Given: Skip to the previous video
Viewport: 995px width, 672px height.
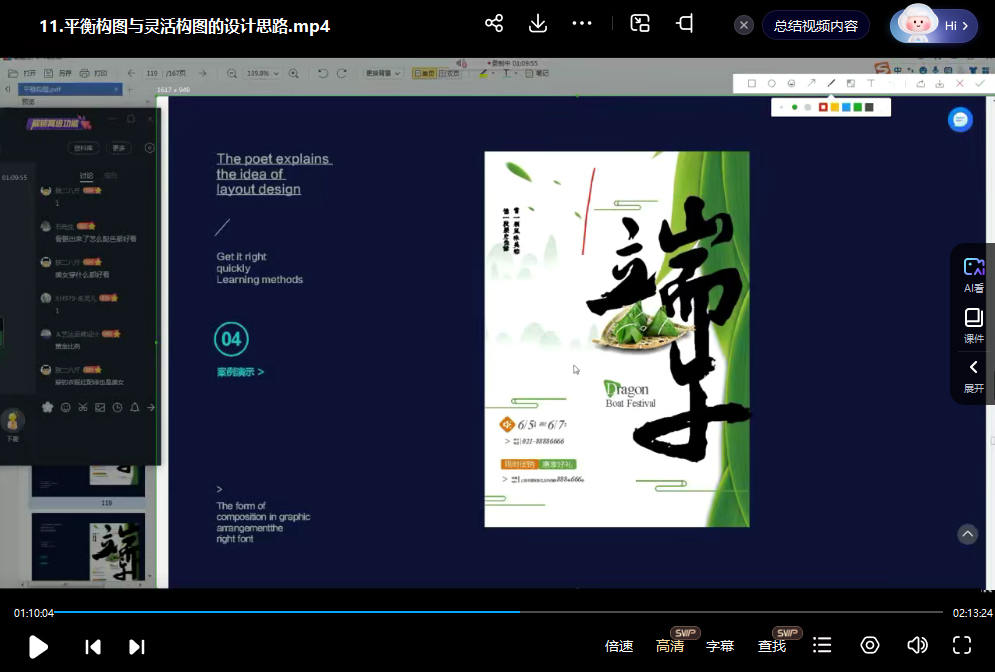Looking at the screenshot, I should point(93,646).
